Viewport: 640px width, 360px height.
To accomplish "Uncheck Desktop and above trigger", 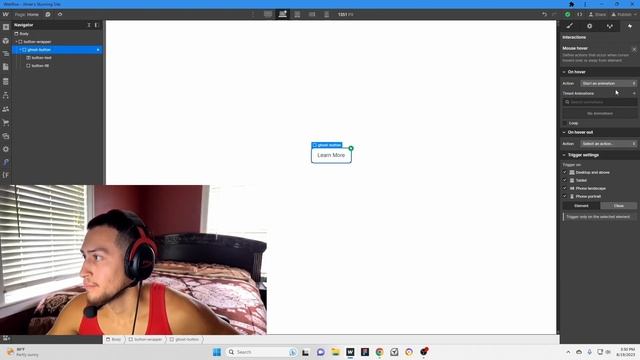I will pyautogui.click(x=565, y=172).
